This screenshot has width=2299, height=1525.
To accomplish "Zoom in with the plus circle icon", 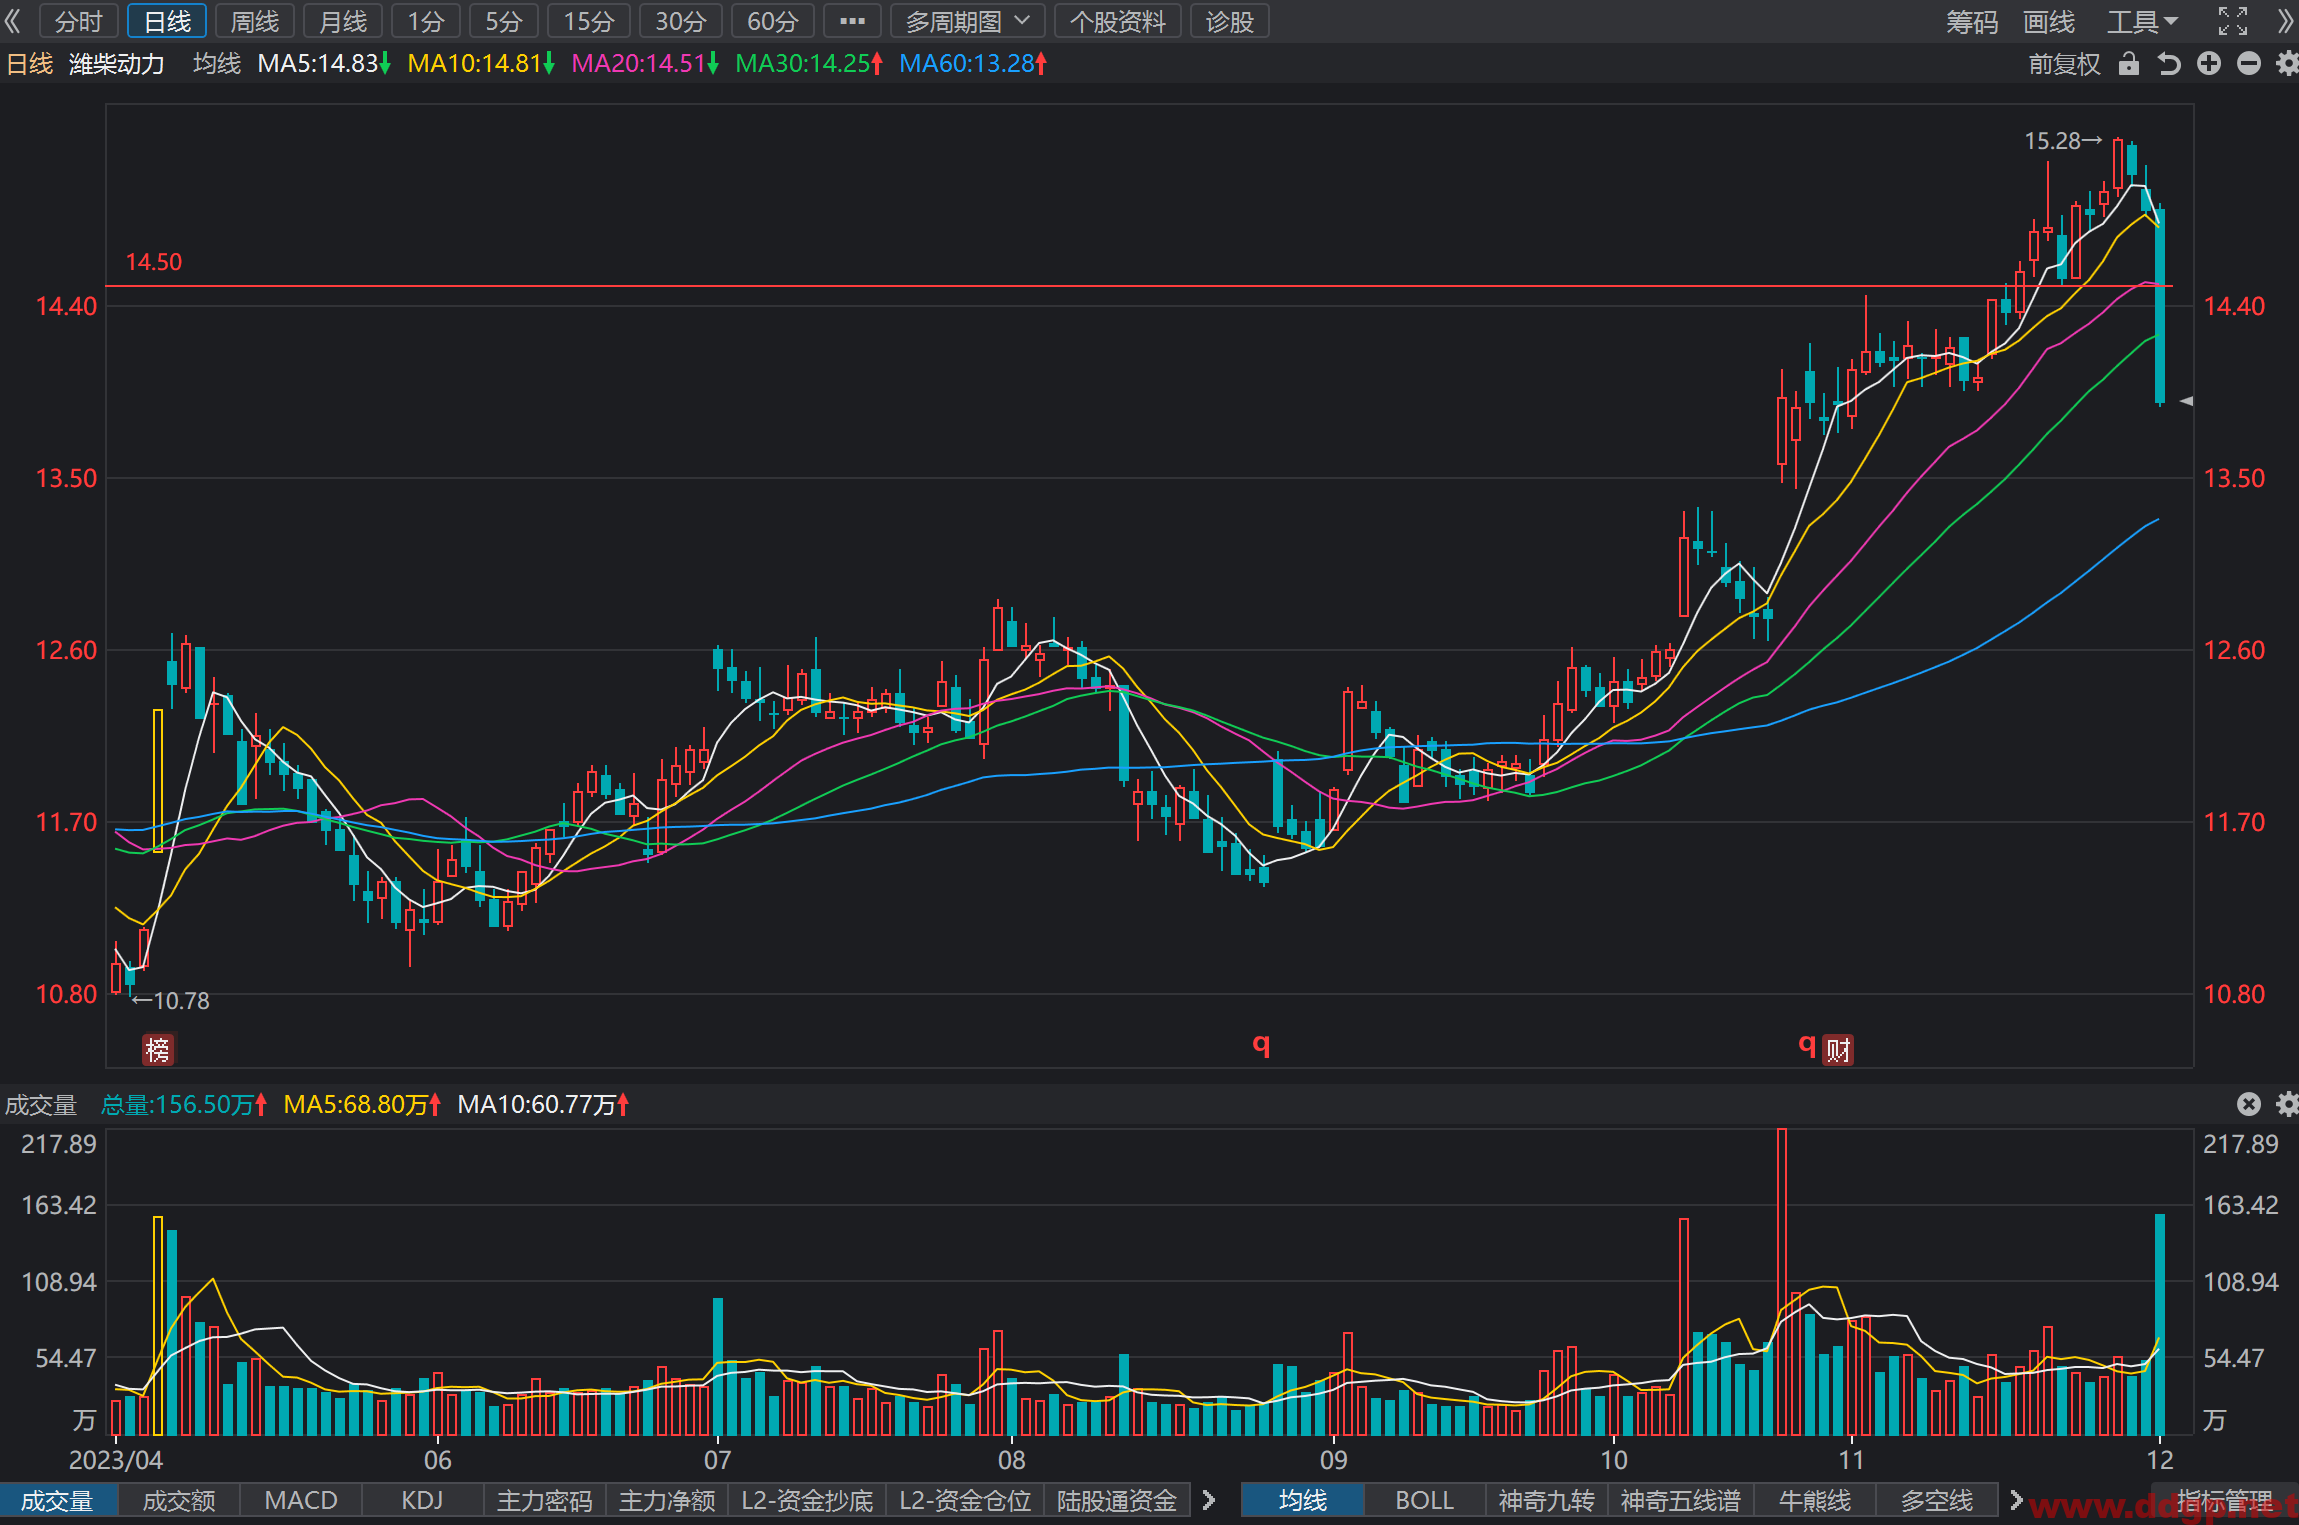I will click(2209, 64).
